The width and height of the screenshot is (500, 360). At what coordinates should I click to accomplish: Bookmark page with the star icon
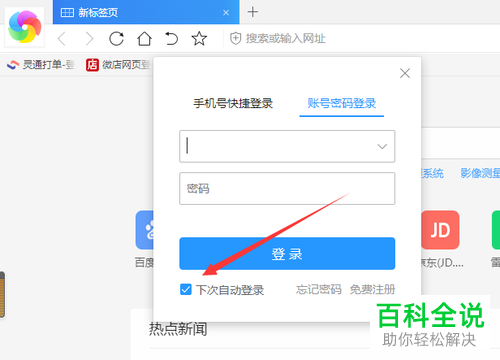pos(199,39)
